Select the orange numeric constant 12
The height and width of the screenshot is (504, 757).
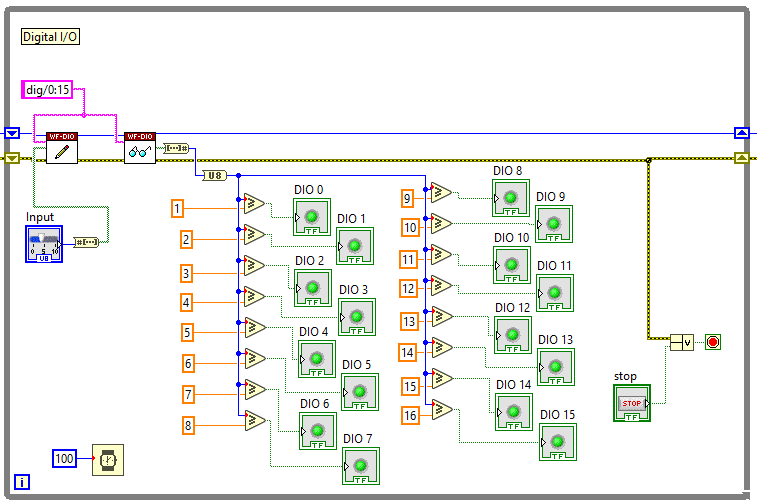[x=408, y=289]
